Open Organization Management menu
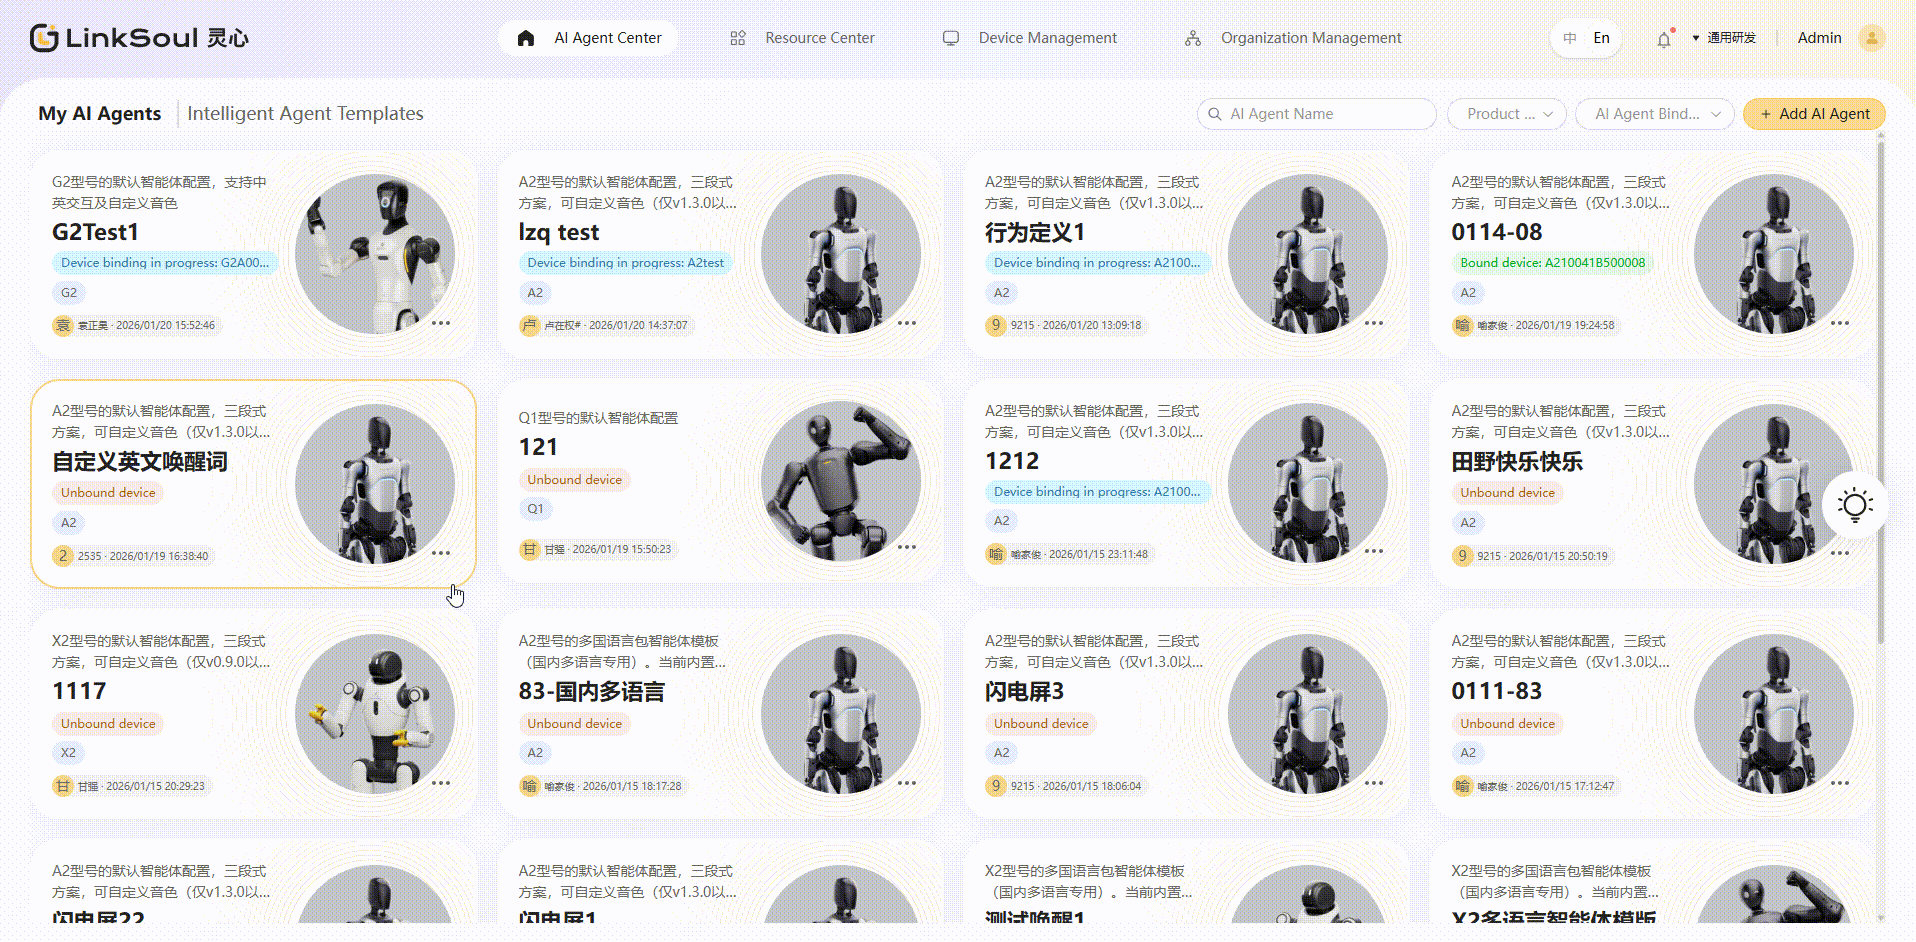Screen dimensions: 1916x942 tap(1293, 38)
